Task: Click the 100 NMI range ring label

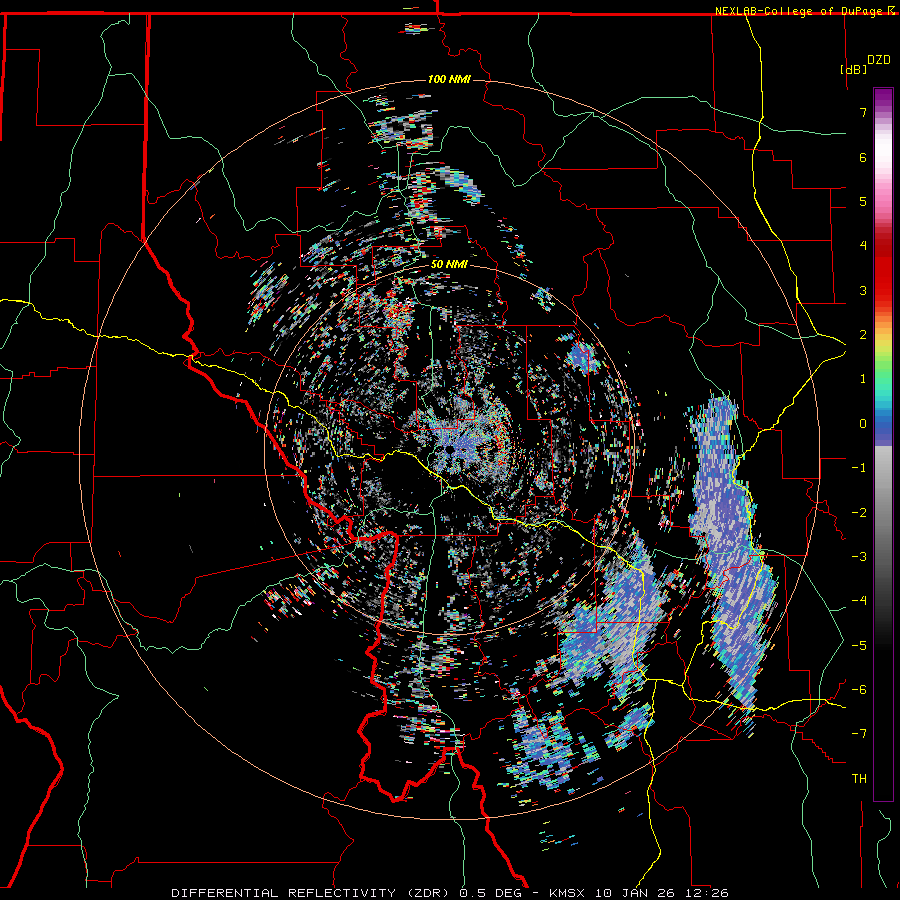Action: [449, 79]
